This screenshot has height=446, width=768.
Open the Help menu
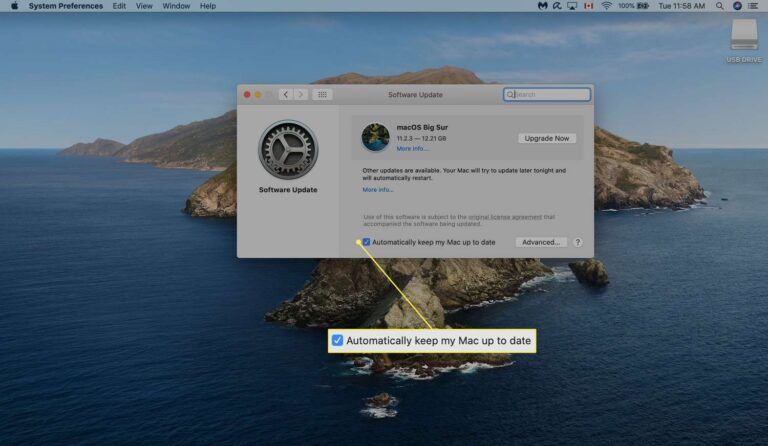(x=208, y=6)
